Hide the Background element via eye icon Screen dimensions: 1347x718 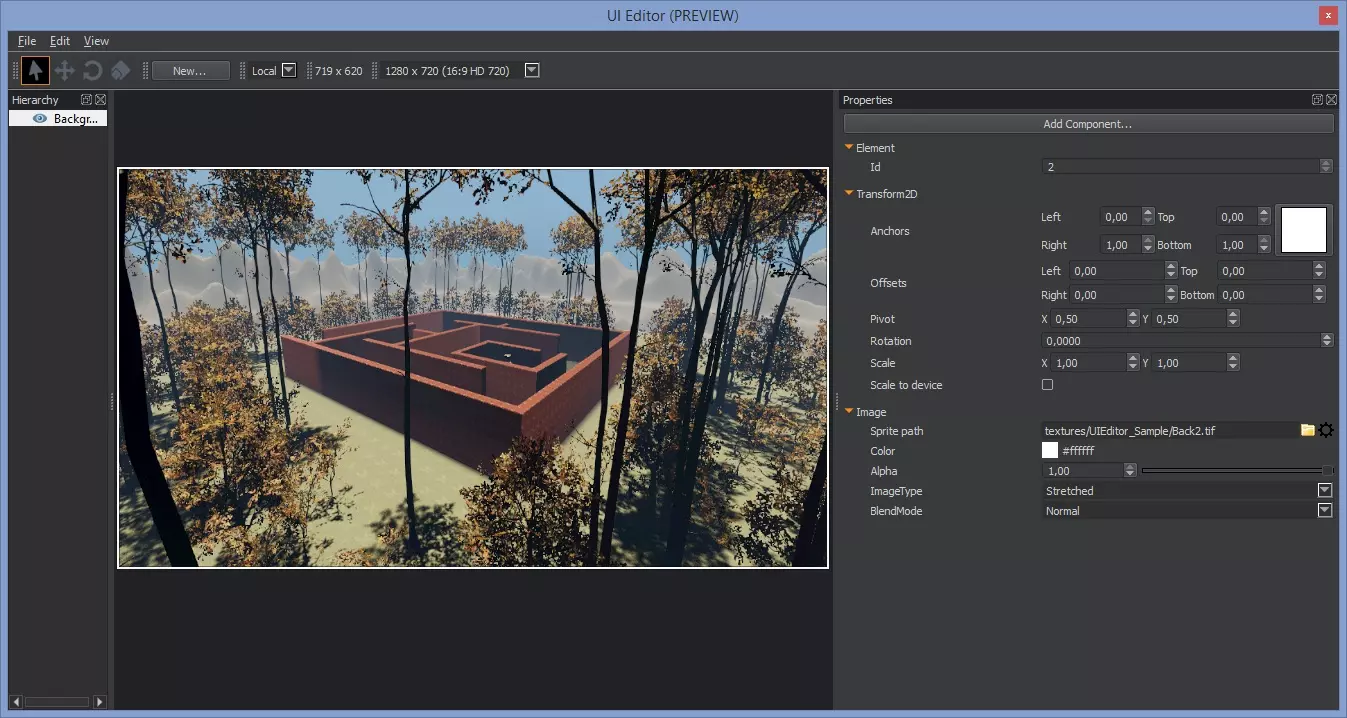pyautogui.click(x=40, y=118)
